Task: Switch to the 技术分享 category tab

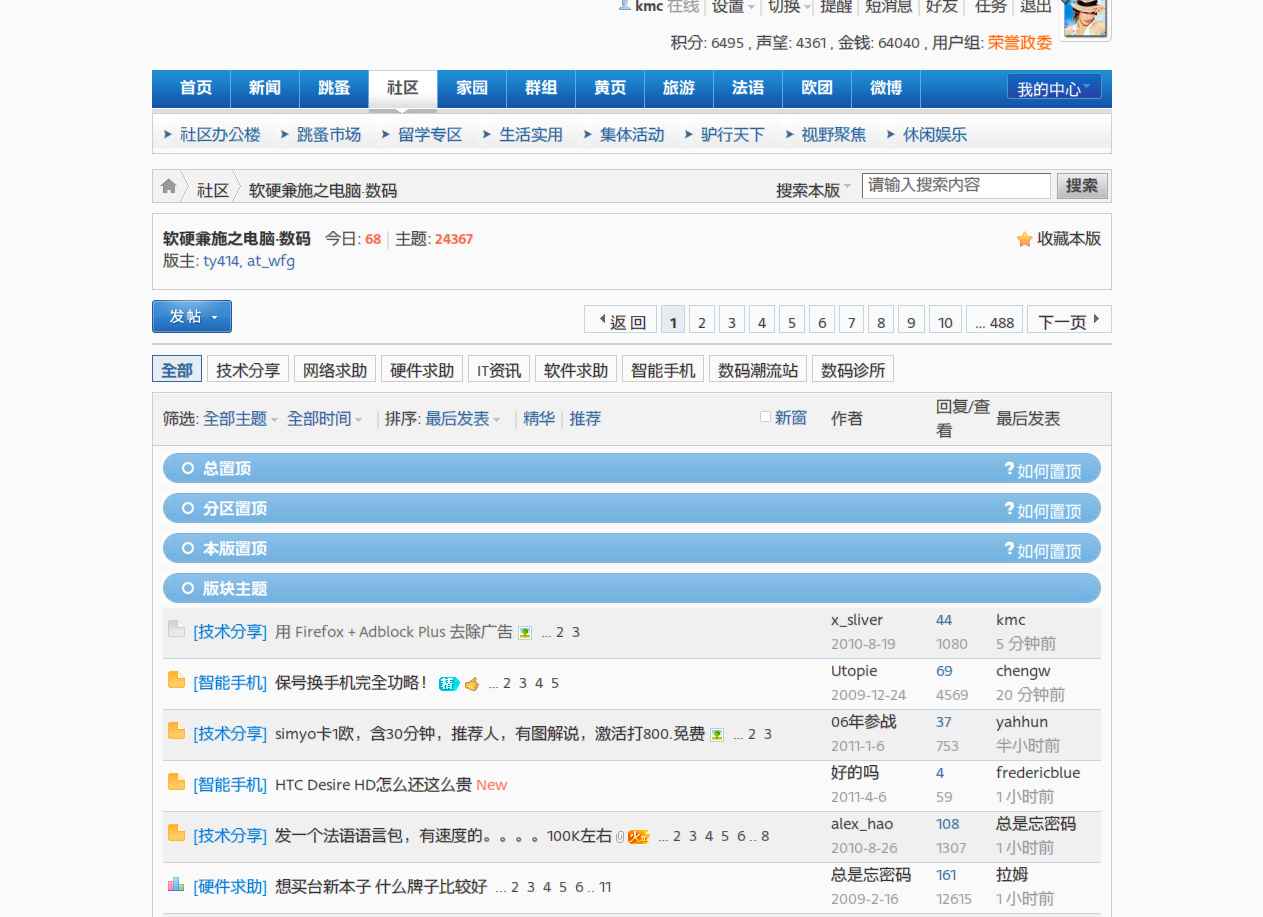Action: 248,370
